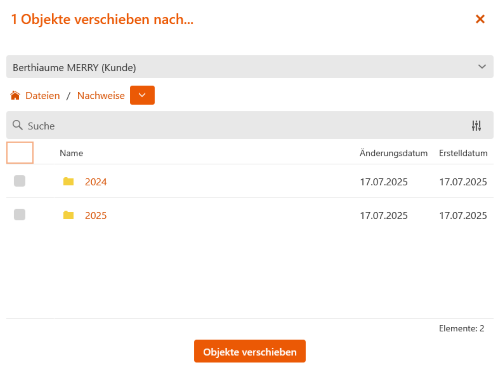Close the move objects dialog
The image size is (500, 374).
pyautogui.click(x=480, y=19)
